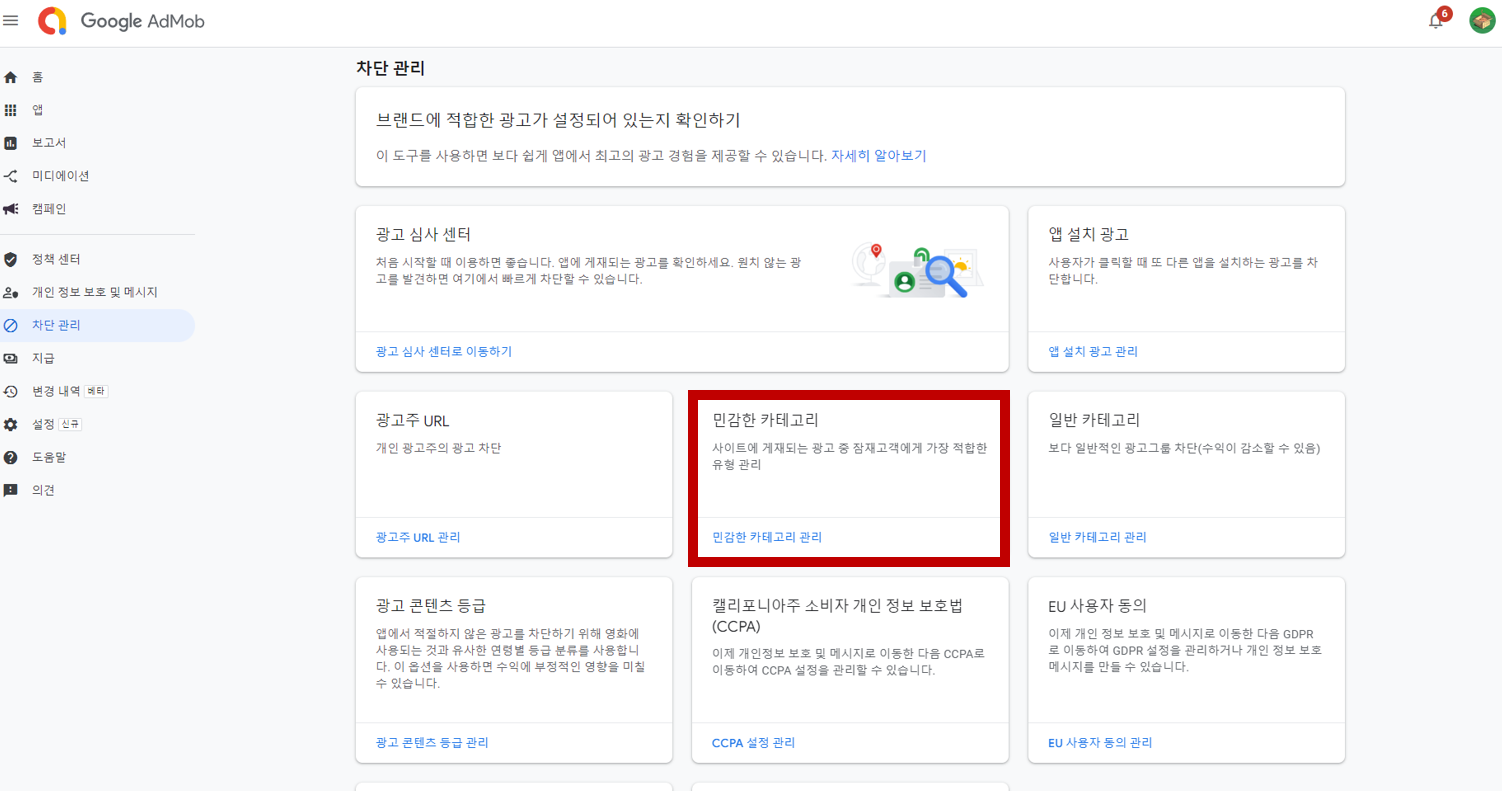Click the Google AdMob logo
1502x791 pixels.
pos(121,21)
